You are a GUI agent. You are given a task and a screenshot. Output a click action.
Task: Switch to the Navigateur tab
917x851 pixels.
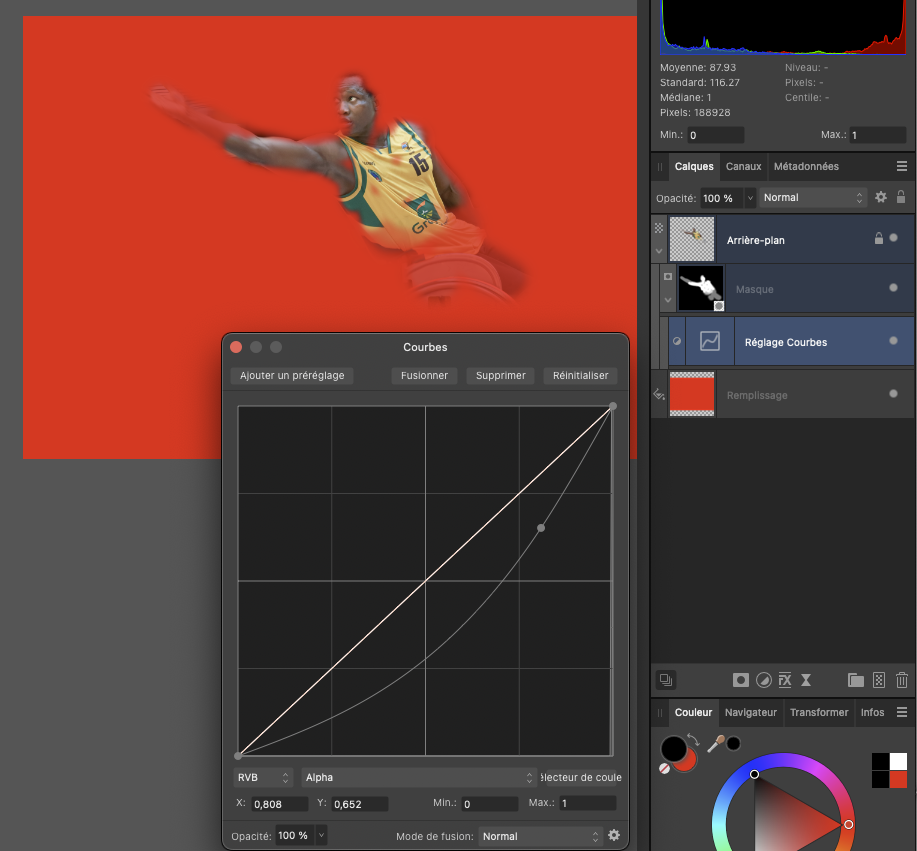pos(750,712)
